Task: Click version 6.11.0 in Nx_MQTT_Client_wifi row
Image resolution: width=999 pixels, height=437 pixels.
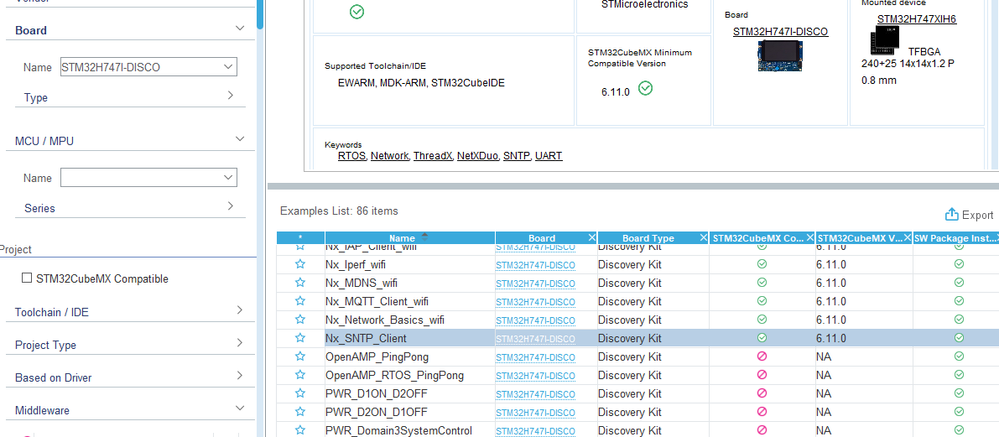Action: (831, 301)
